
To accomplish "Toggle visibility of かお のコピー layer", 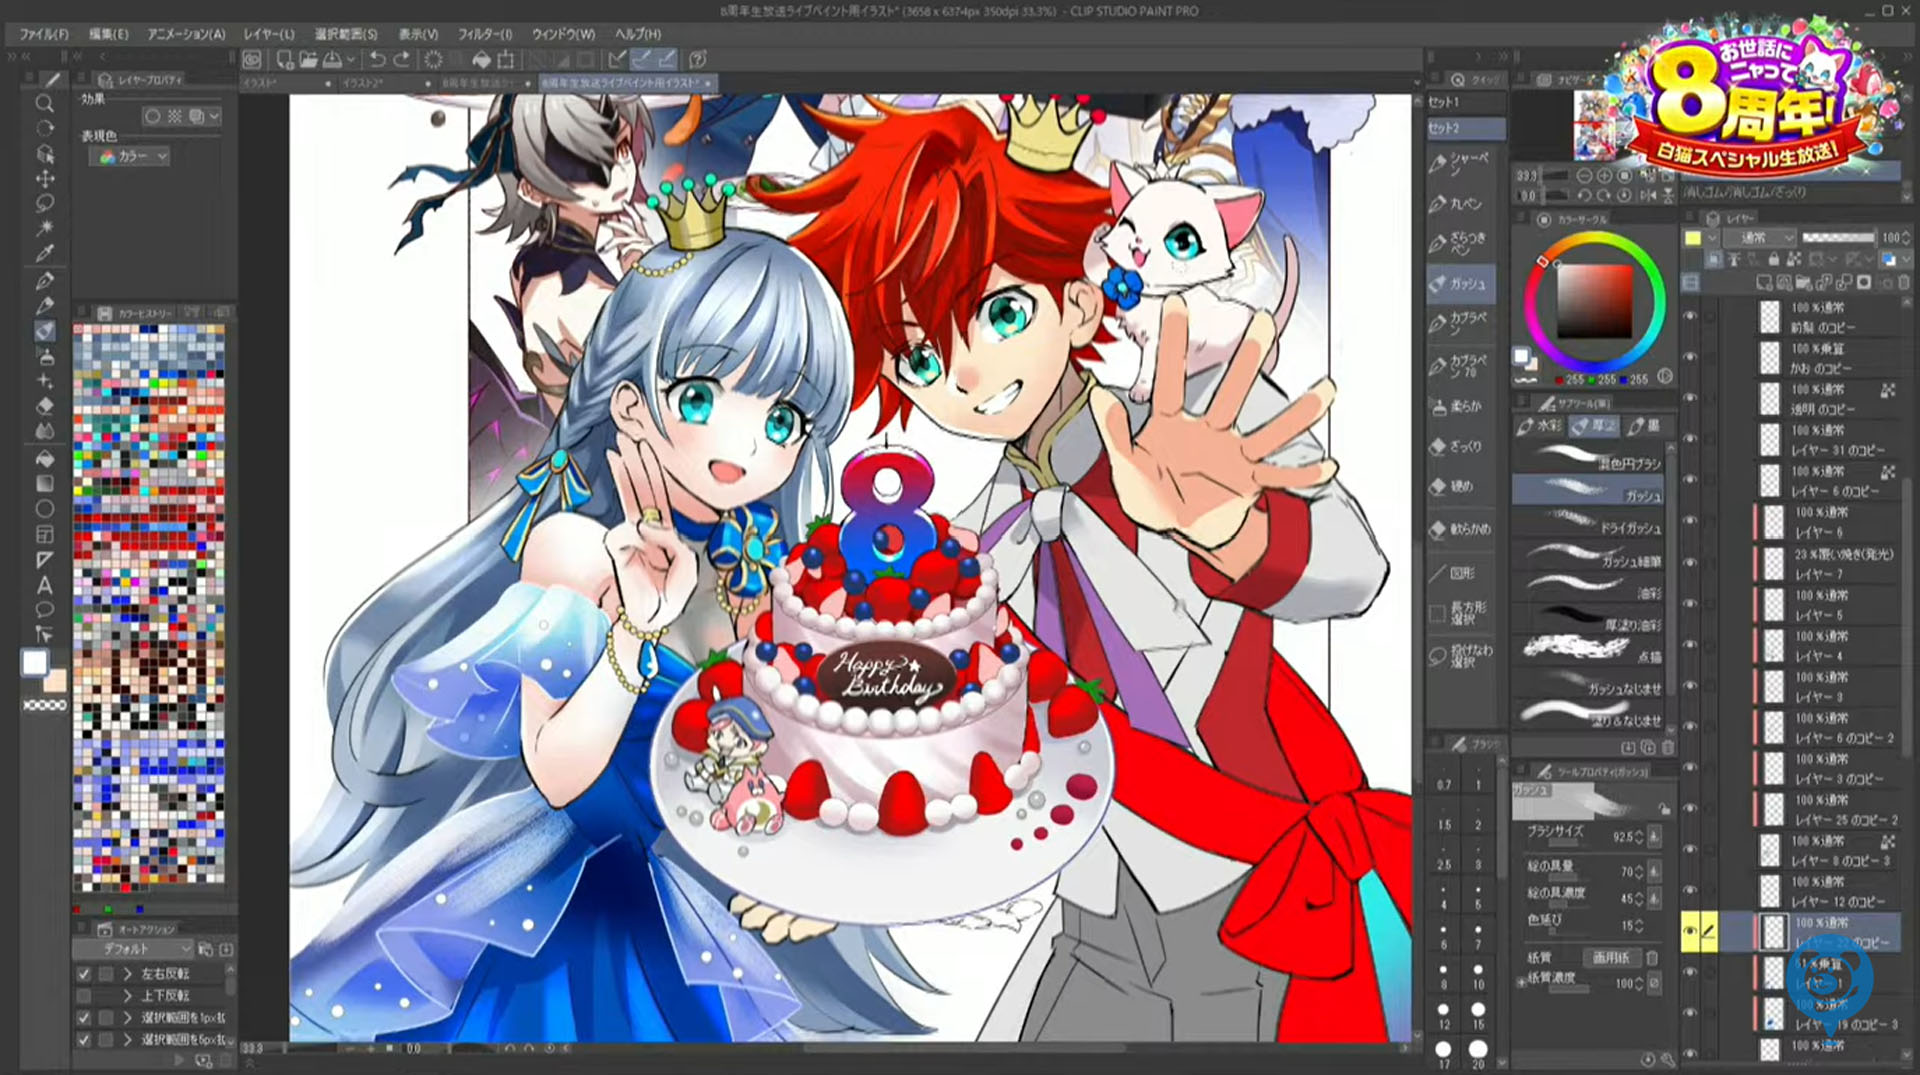I will (x=1690, y=358).
